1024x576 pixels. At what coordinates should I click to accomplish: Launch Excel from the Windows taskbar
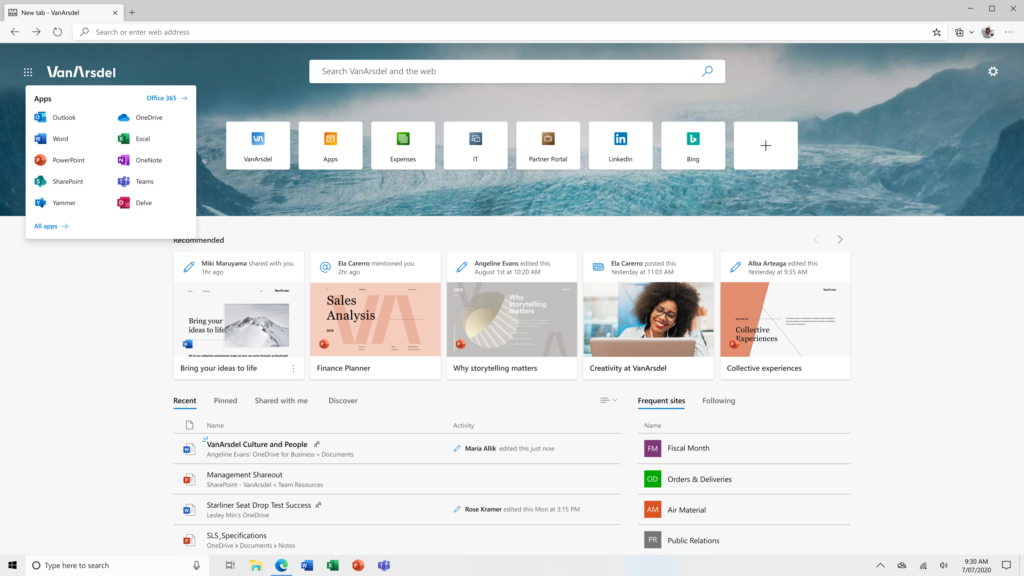point(332,565)
